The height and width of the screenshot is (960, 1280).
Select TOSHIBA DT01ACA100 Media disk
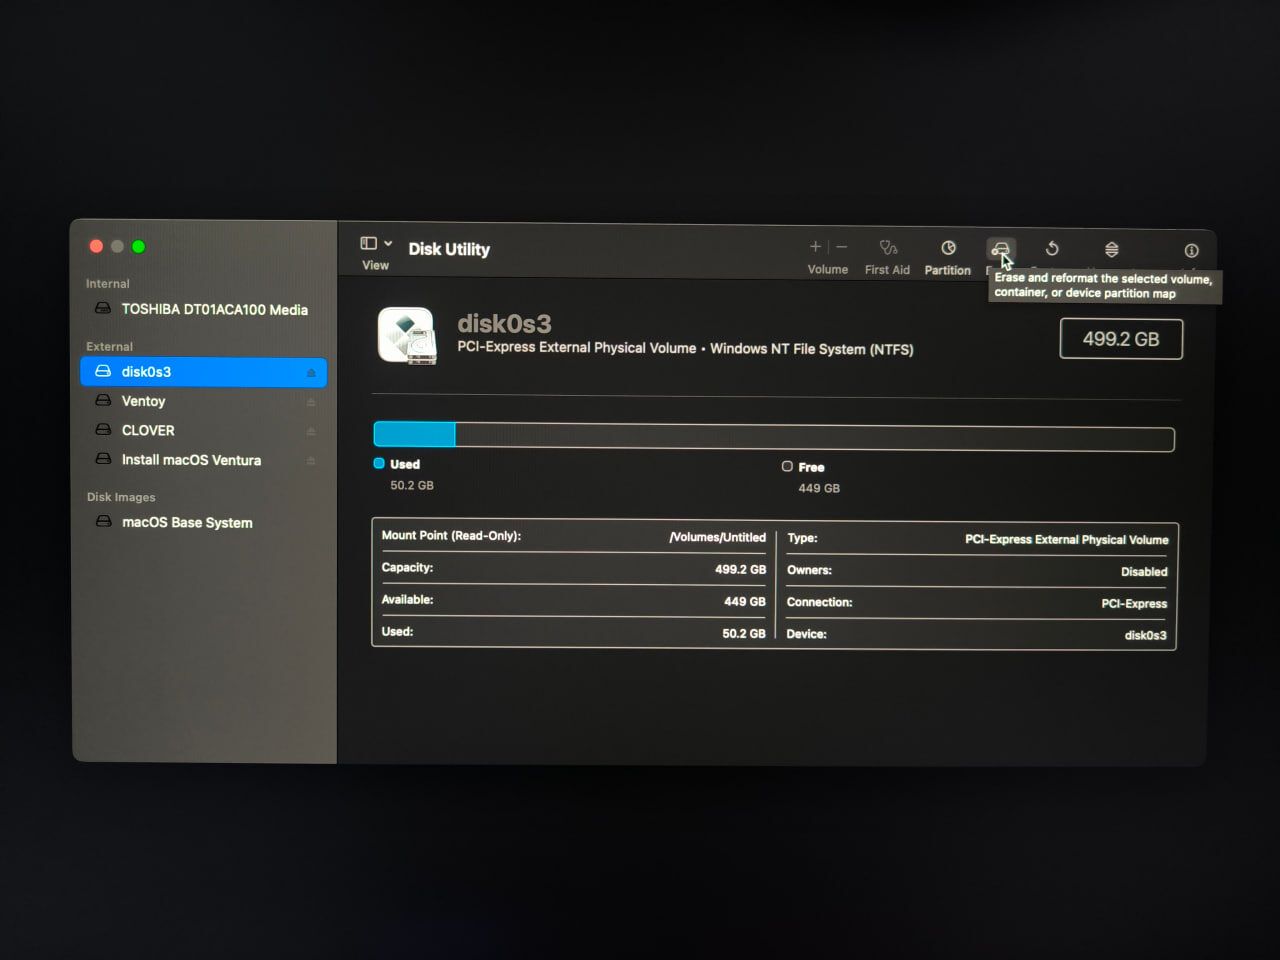pos(214,309)
